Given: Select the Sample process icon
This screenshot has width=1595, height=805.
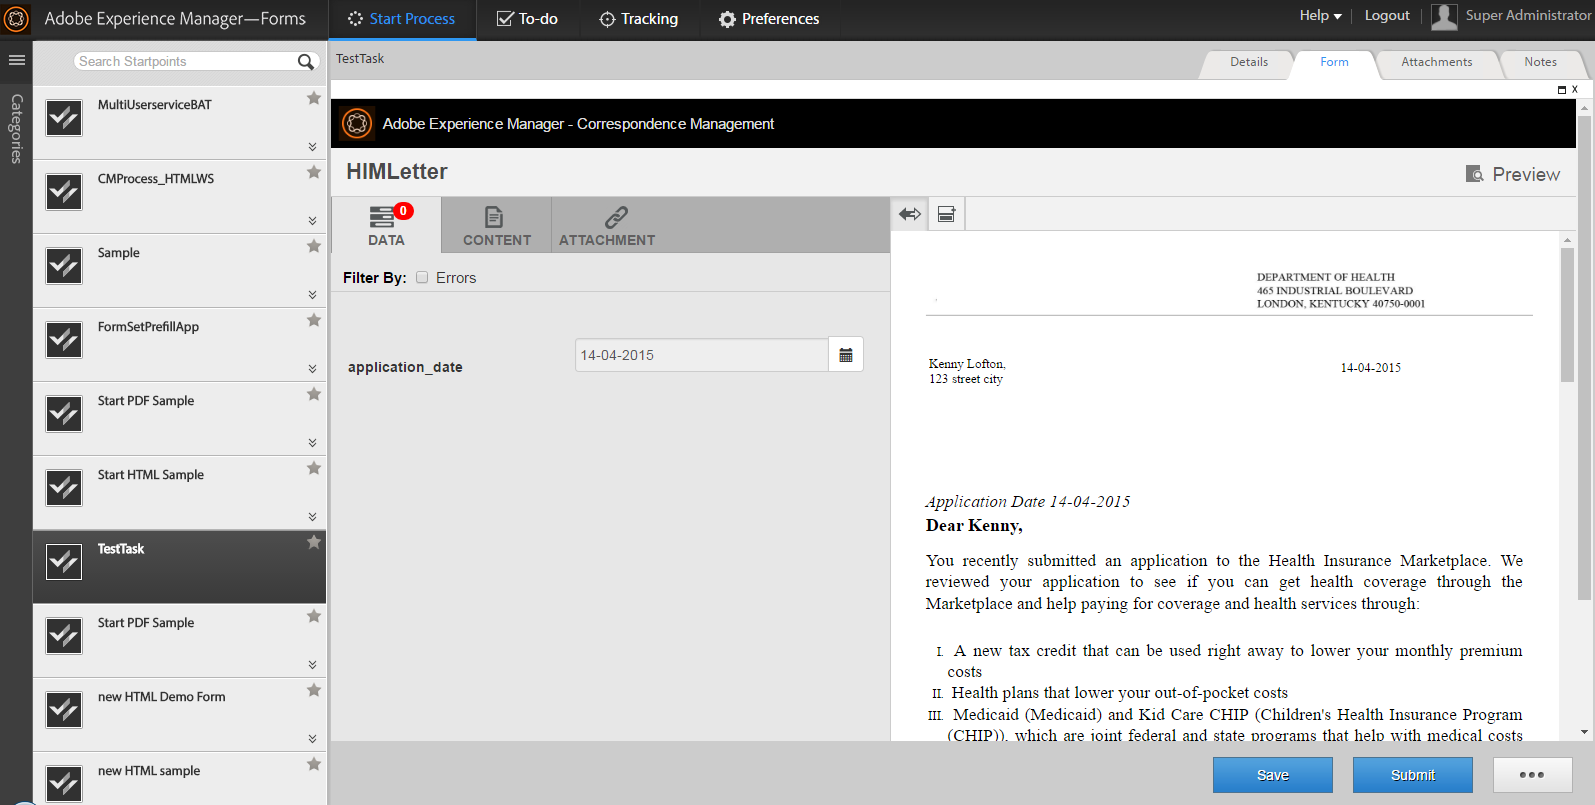Looking at the screenshot, I should click(64, 266).
